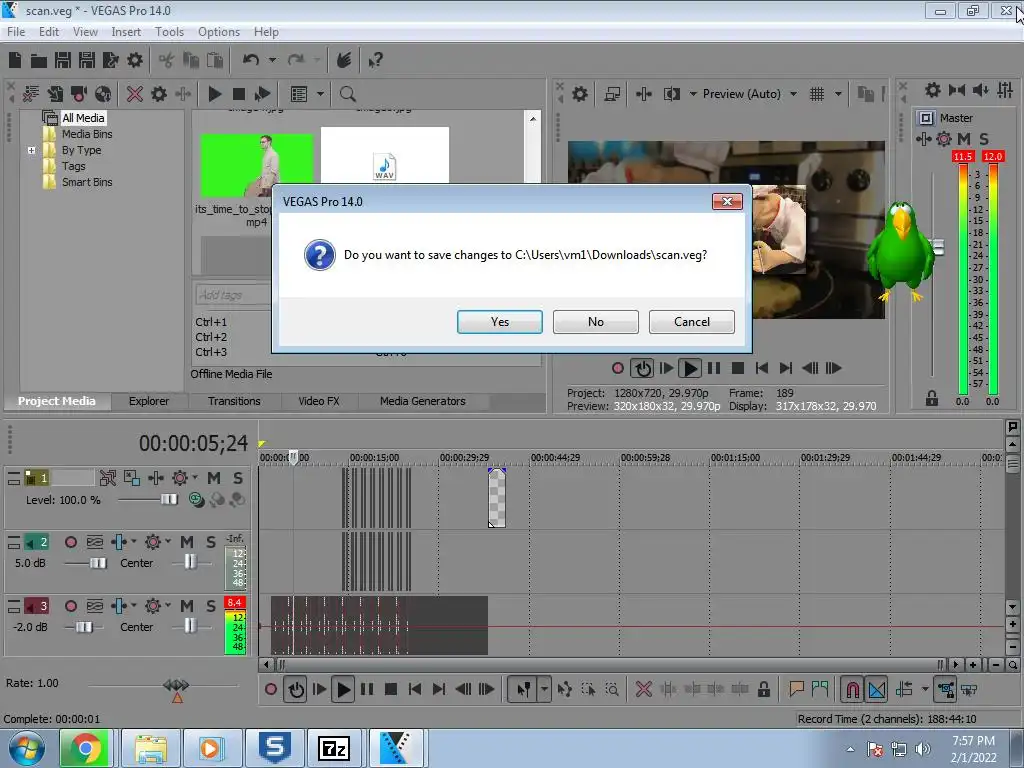The width and height of the screenshot is (1024, 768).
Task: Open the Overlays grid dropdown arrow
Action: (839, 94)
